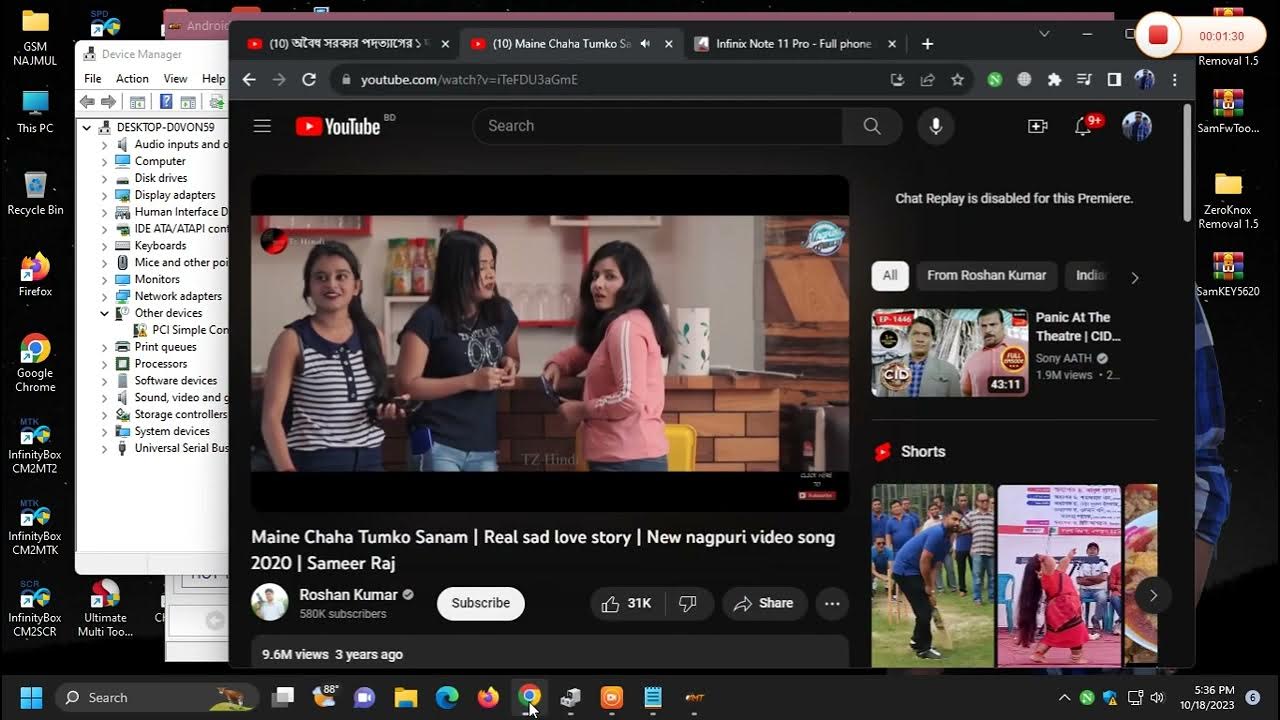Click in YouTube search input field

[x=657, y=126]
